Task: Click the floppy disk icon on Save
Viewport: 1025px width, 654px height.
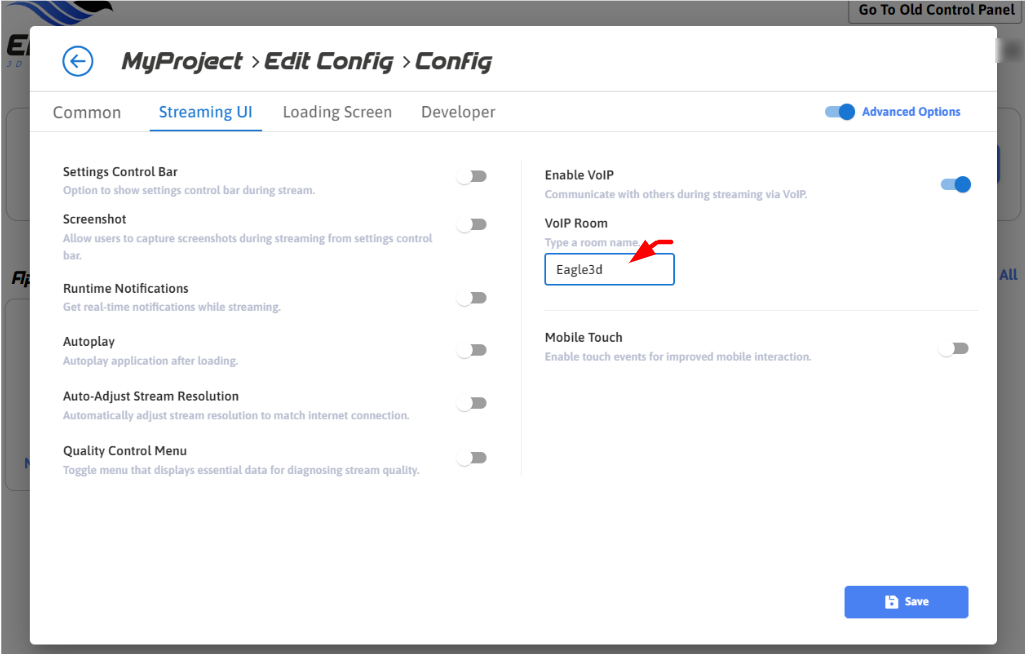Action: 891,602
